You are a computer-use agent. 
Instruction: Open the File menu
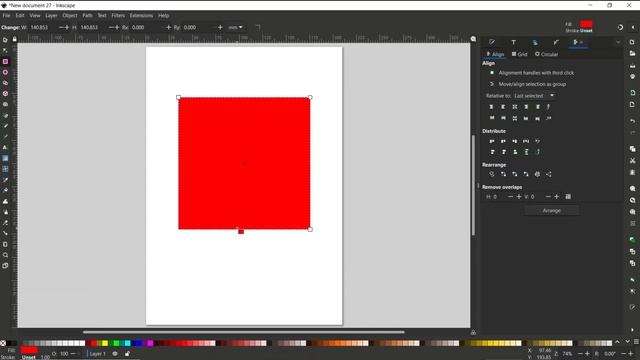tap(6, 16)
